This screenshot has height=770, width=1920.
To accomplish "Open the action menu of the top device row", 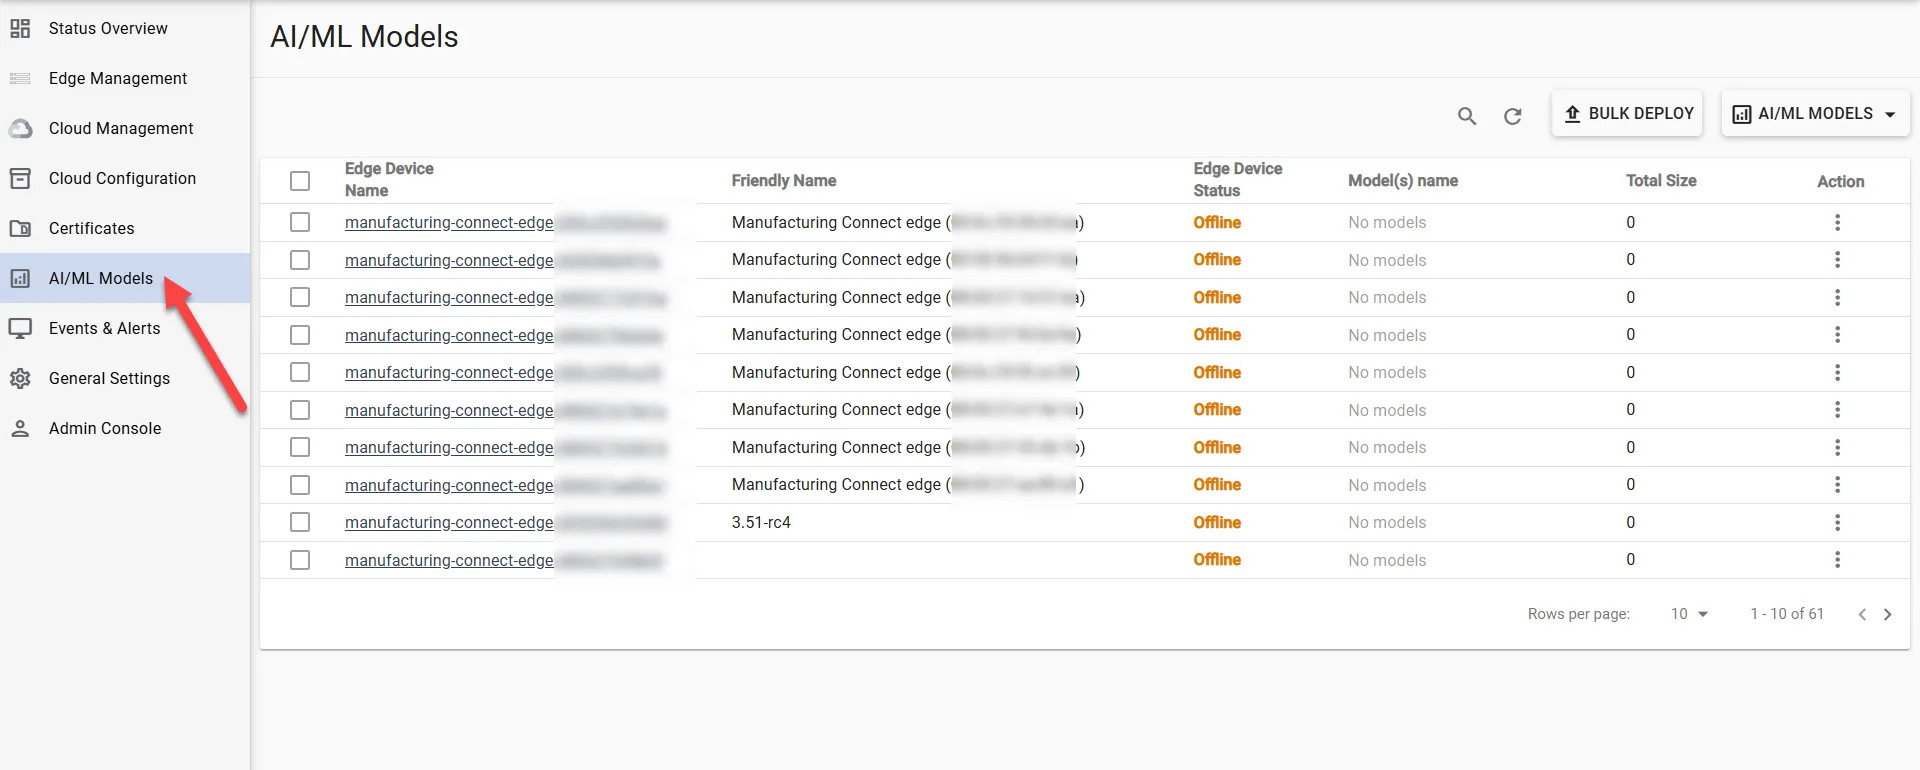I will pos(1837,222).
